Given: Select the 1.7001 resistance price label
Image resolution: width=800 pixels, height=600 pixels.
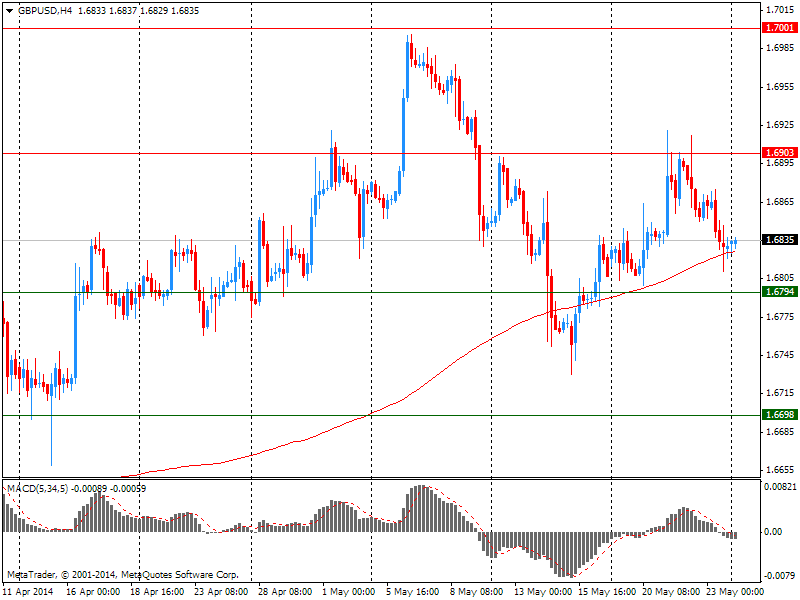Looking at the screenshot, I should click(x=780, y=28).
